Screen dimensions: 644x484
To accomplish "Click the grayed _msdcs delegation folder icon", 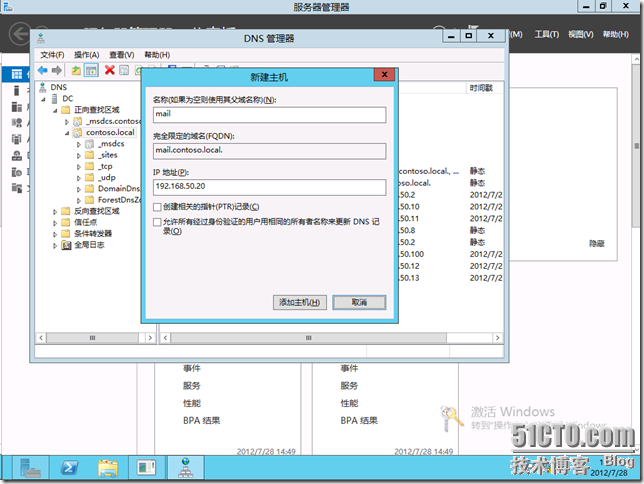I will [x=90, y=144].
